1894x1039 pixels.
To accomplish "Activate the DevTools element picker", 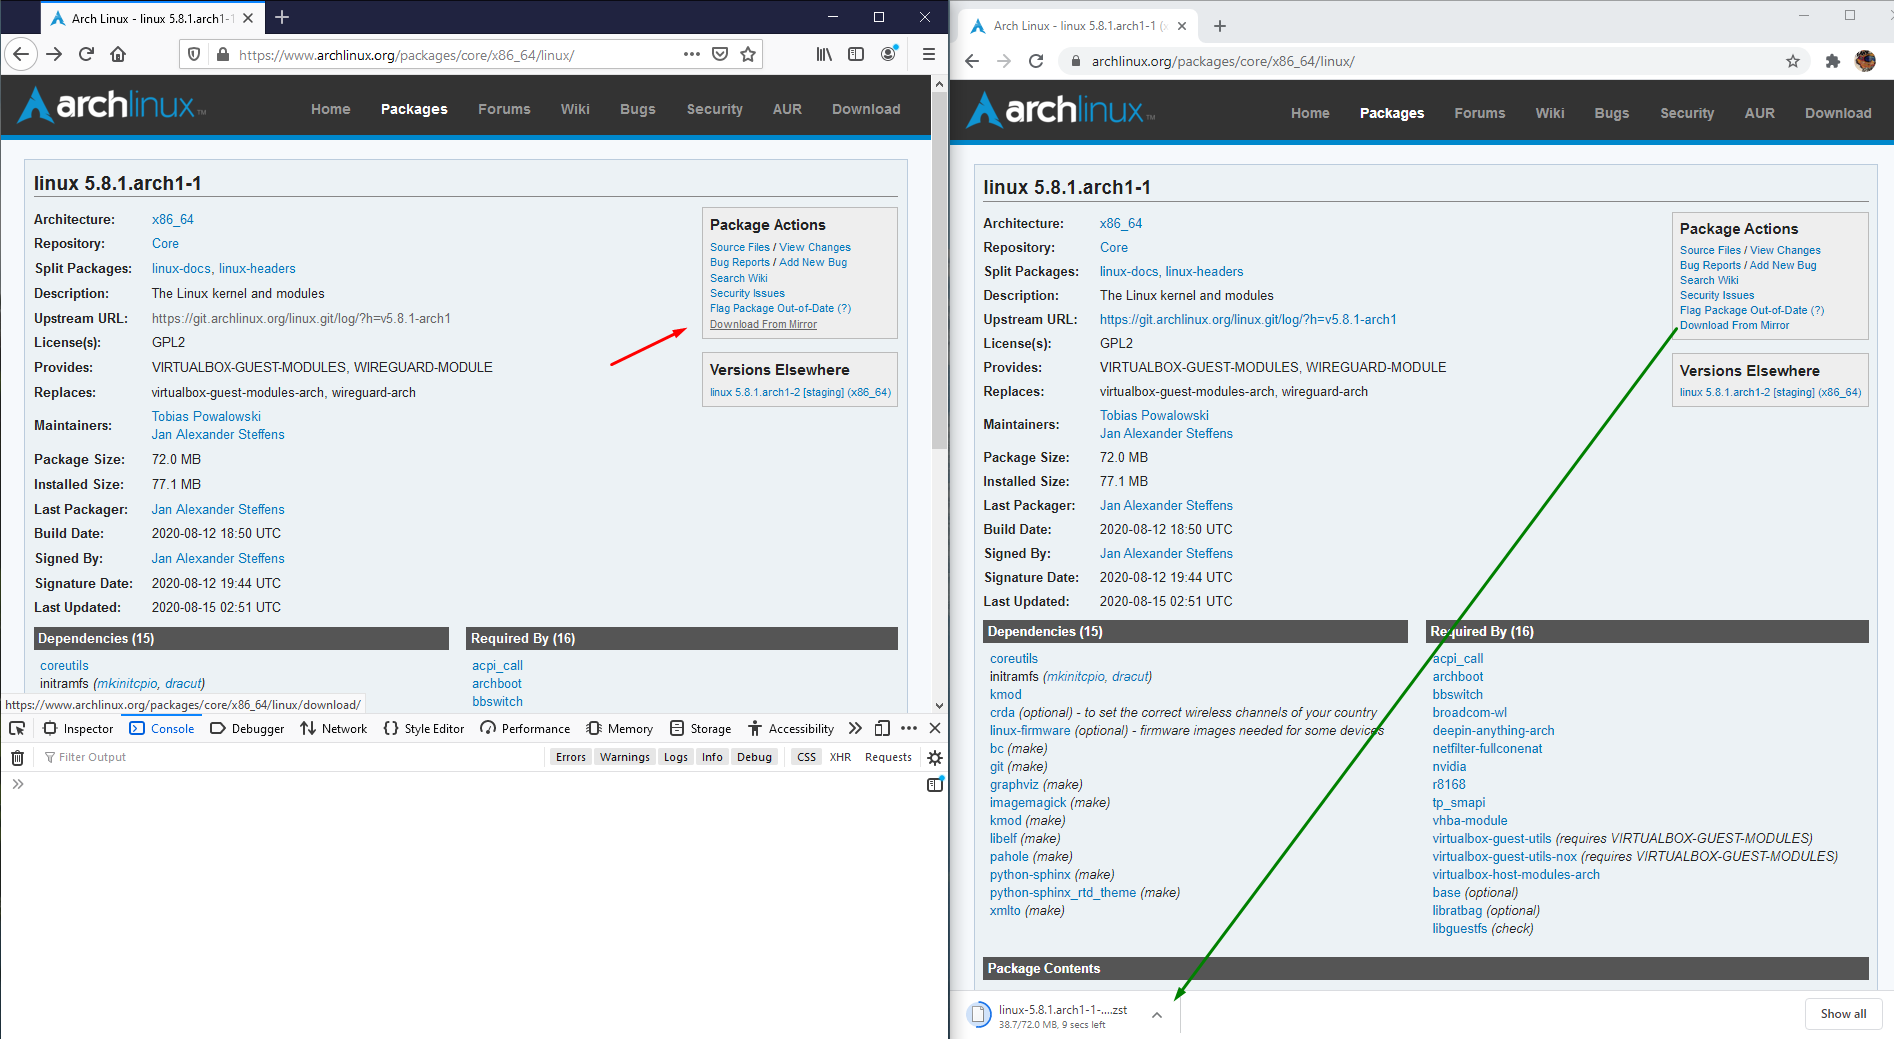I will [17, 728].
